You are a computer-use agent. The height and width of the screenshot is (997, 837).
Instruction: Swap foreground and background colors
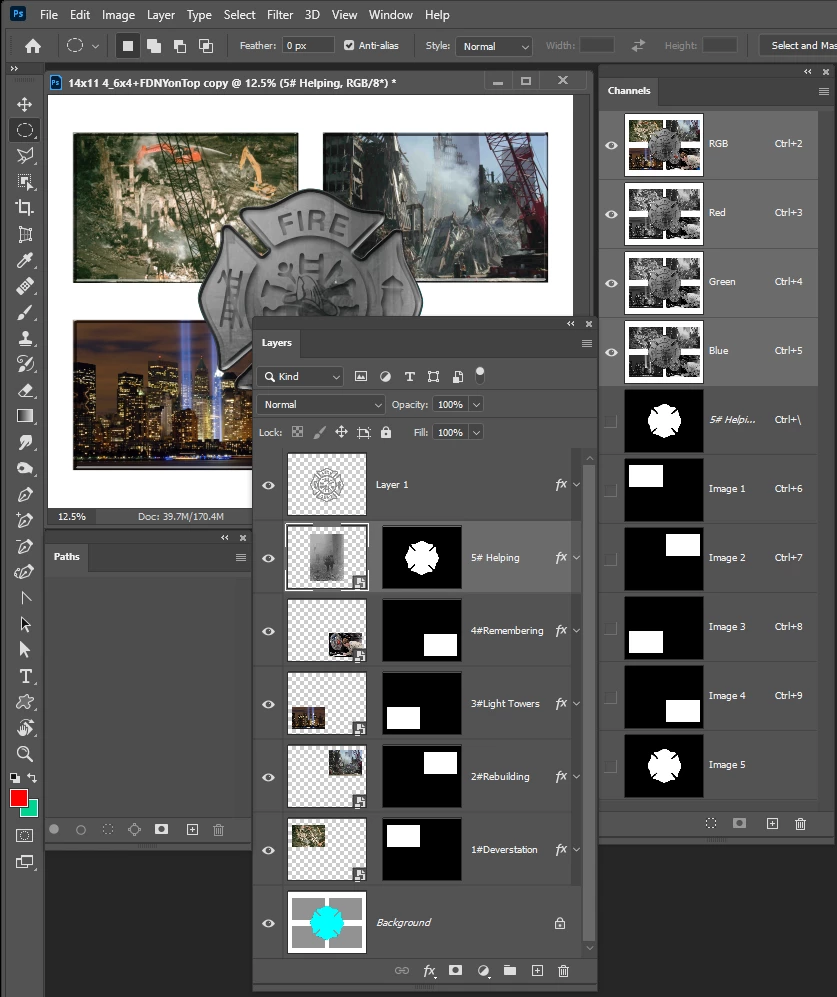[32, 778]
